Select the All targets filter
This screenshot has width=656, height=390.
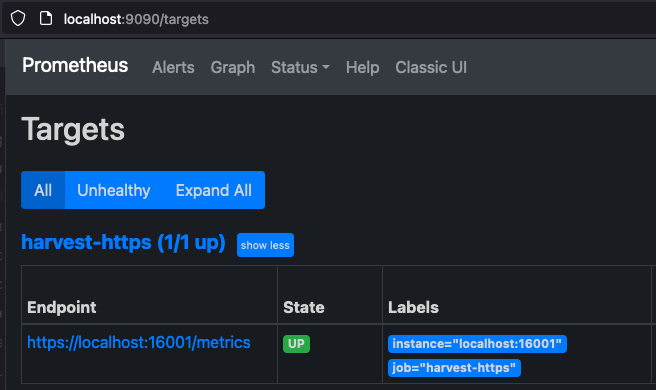click(x=43, y=190)
